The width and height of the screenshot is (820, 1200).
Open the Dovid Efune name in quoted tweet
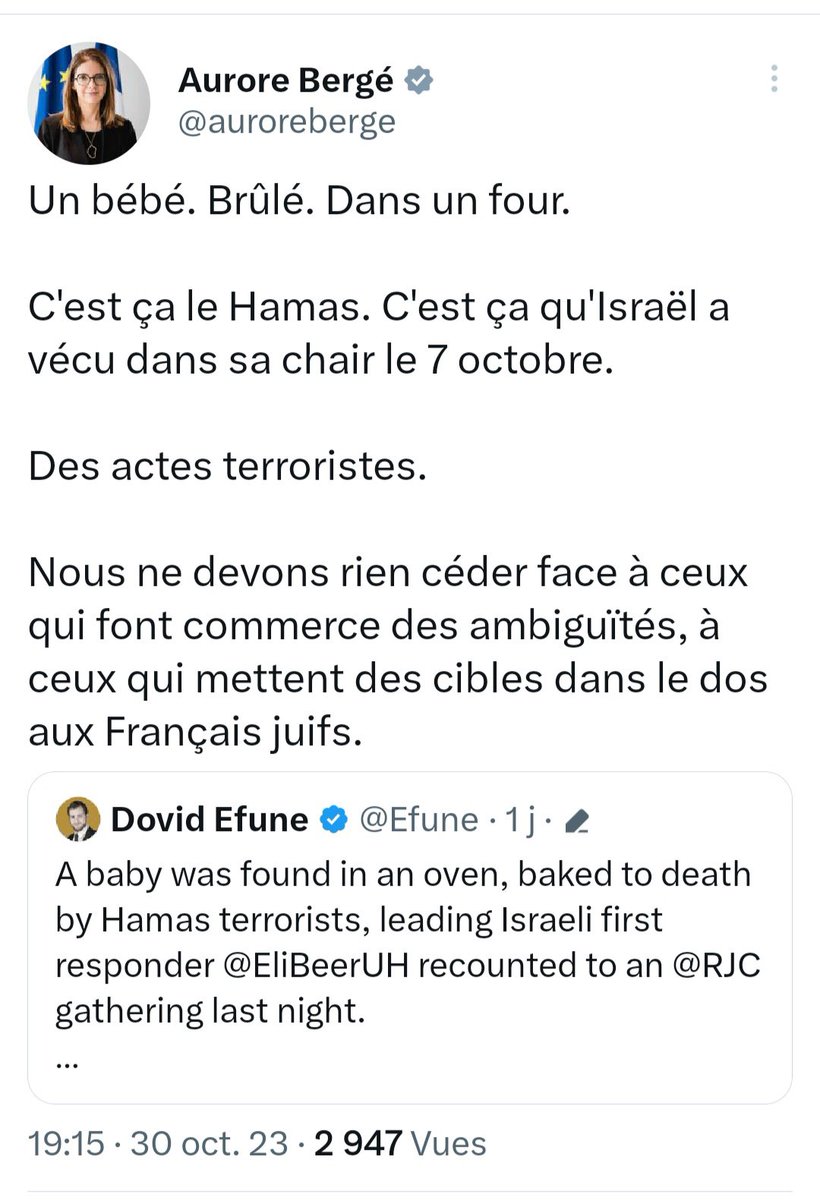(x=210, y=820)
